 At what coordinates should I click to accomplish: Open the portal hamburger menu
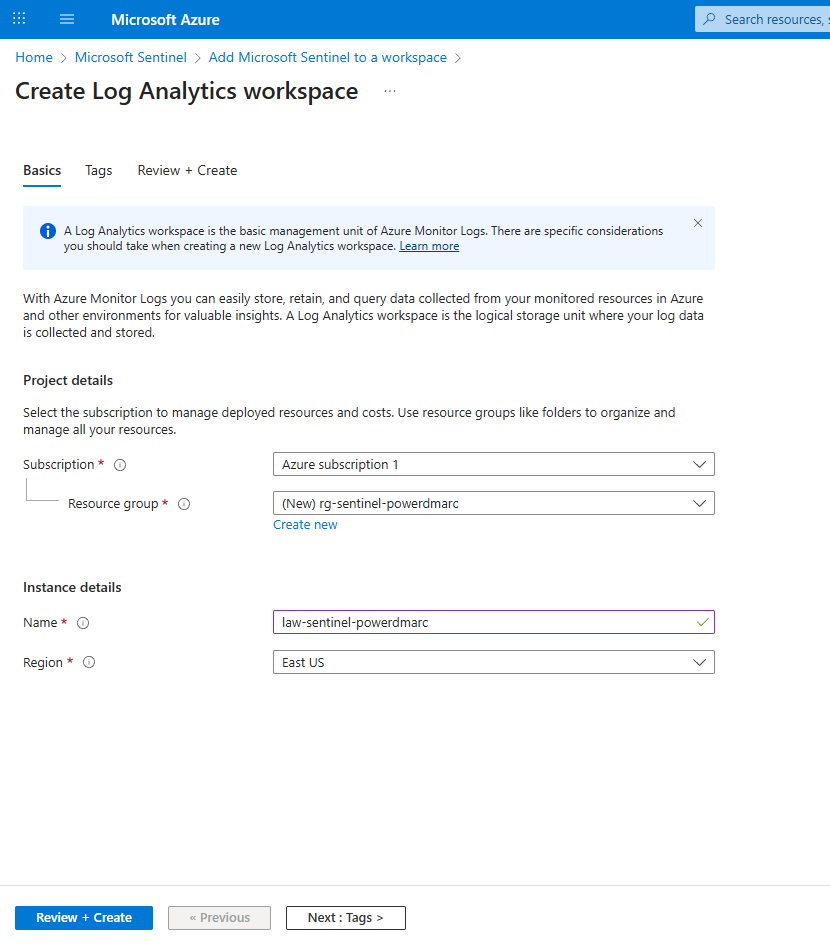click(67, 19)
